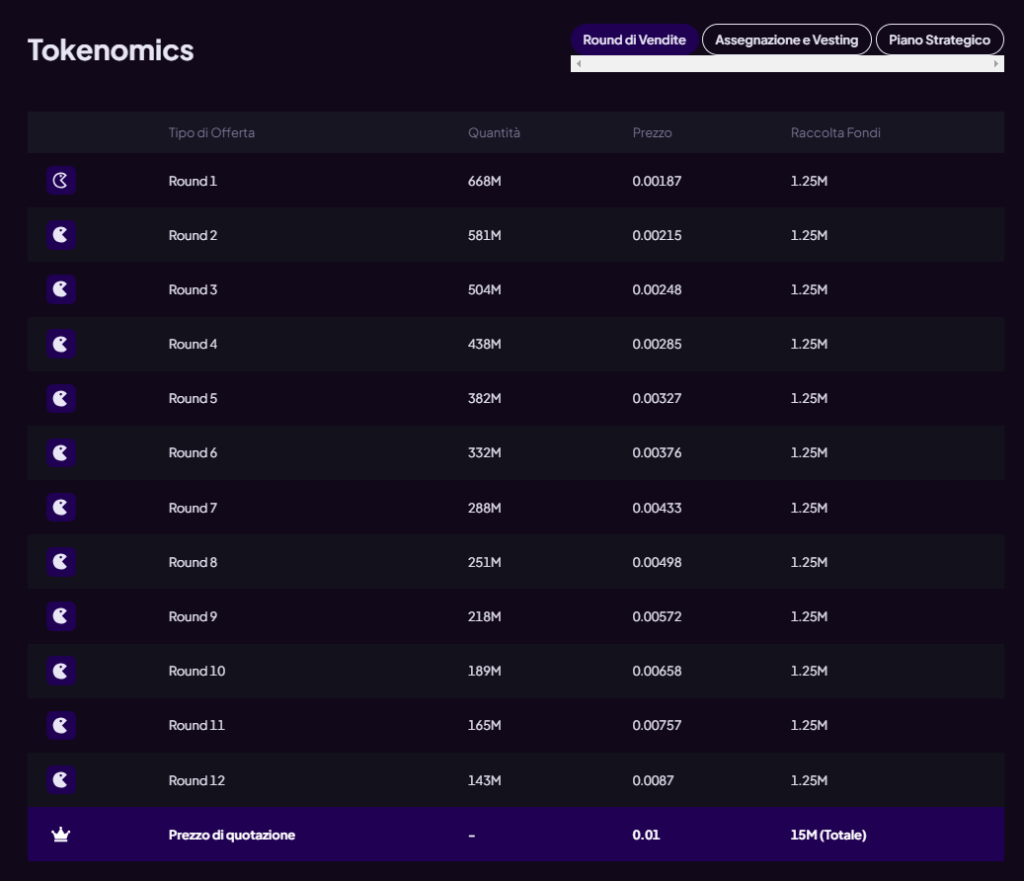The image size is (1024, 881).
Task: Click the Round 7 token icon
Action: coord(61,508)
